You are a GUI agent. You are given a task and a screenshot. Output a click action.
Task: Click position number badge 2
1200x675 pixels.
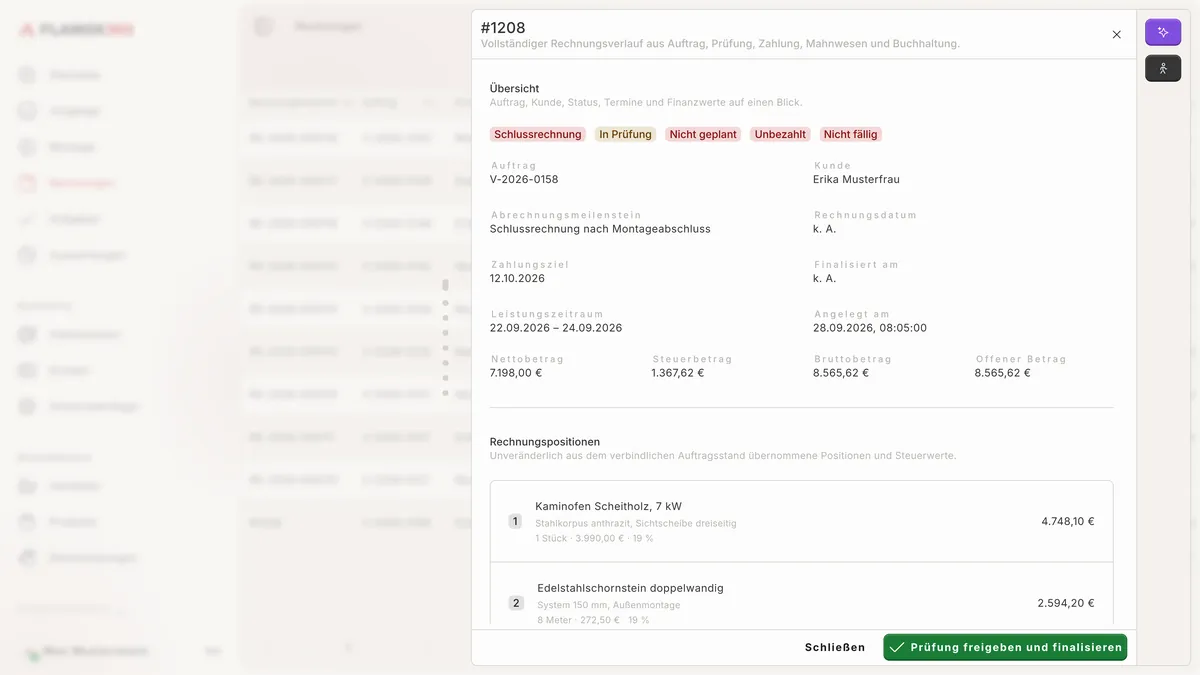(516, 603)
